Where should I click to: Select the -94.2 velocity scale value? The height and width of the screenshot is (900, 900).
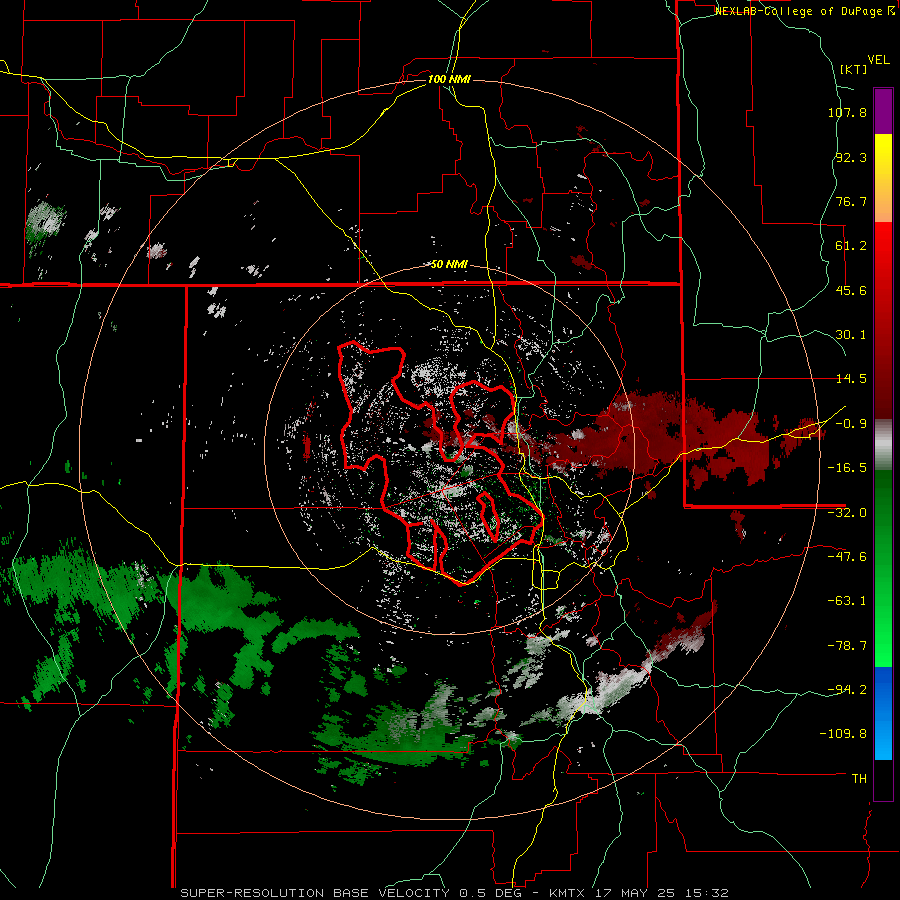pos(847,689)
